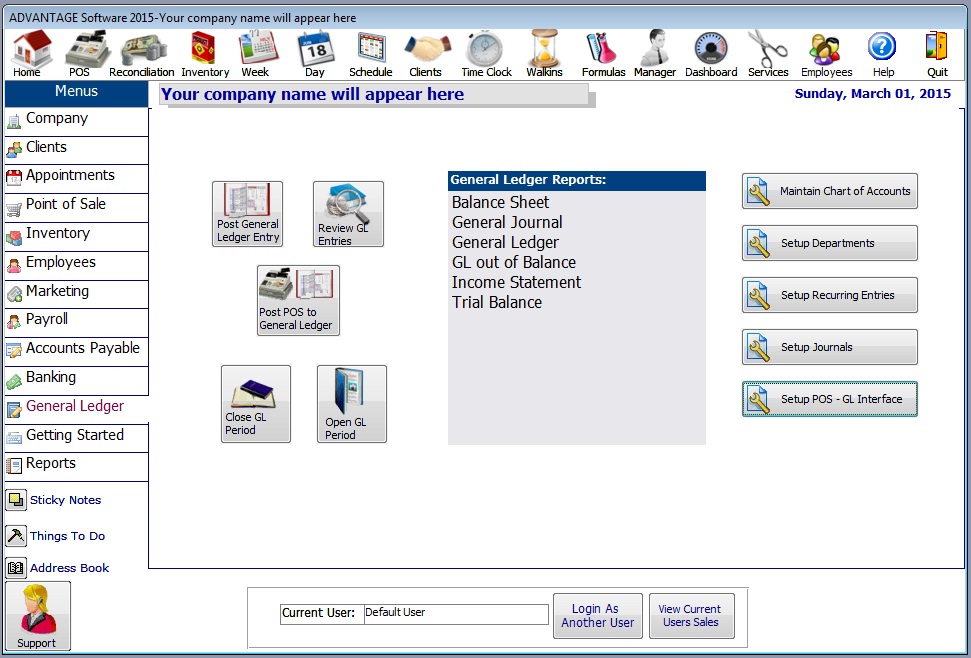Open the Home toolbar icon
971x658 pixels.
(x=28, y=54)
